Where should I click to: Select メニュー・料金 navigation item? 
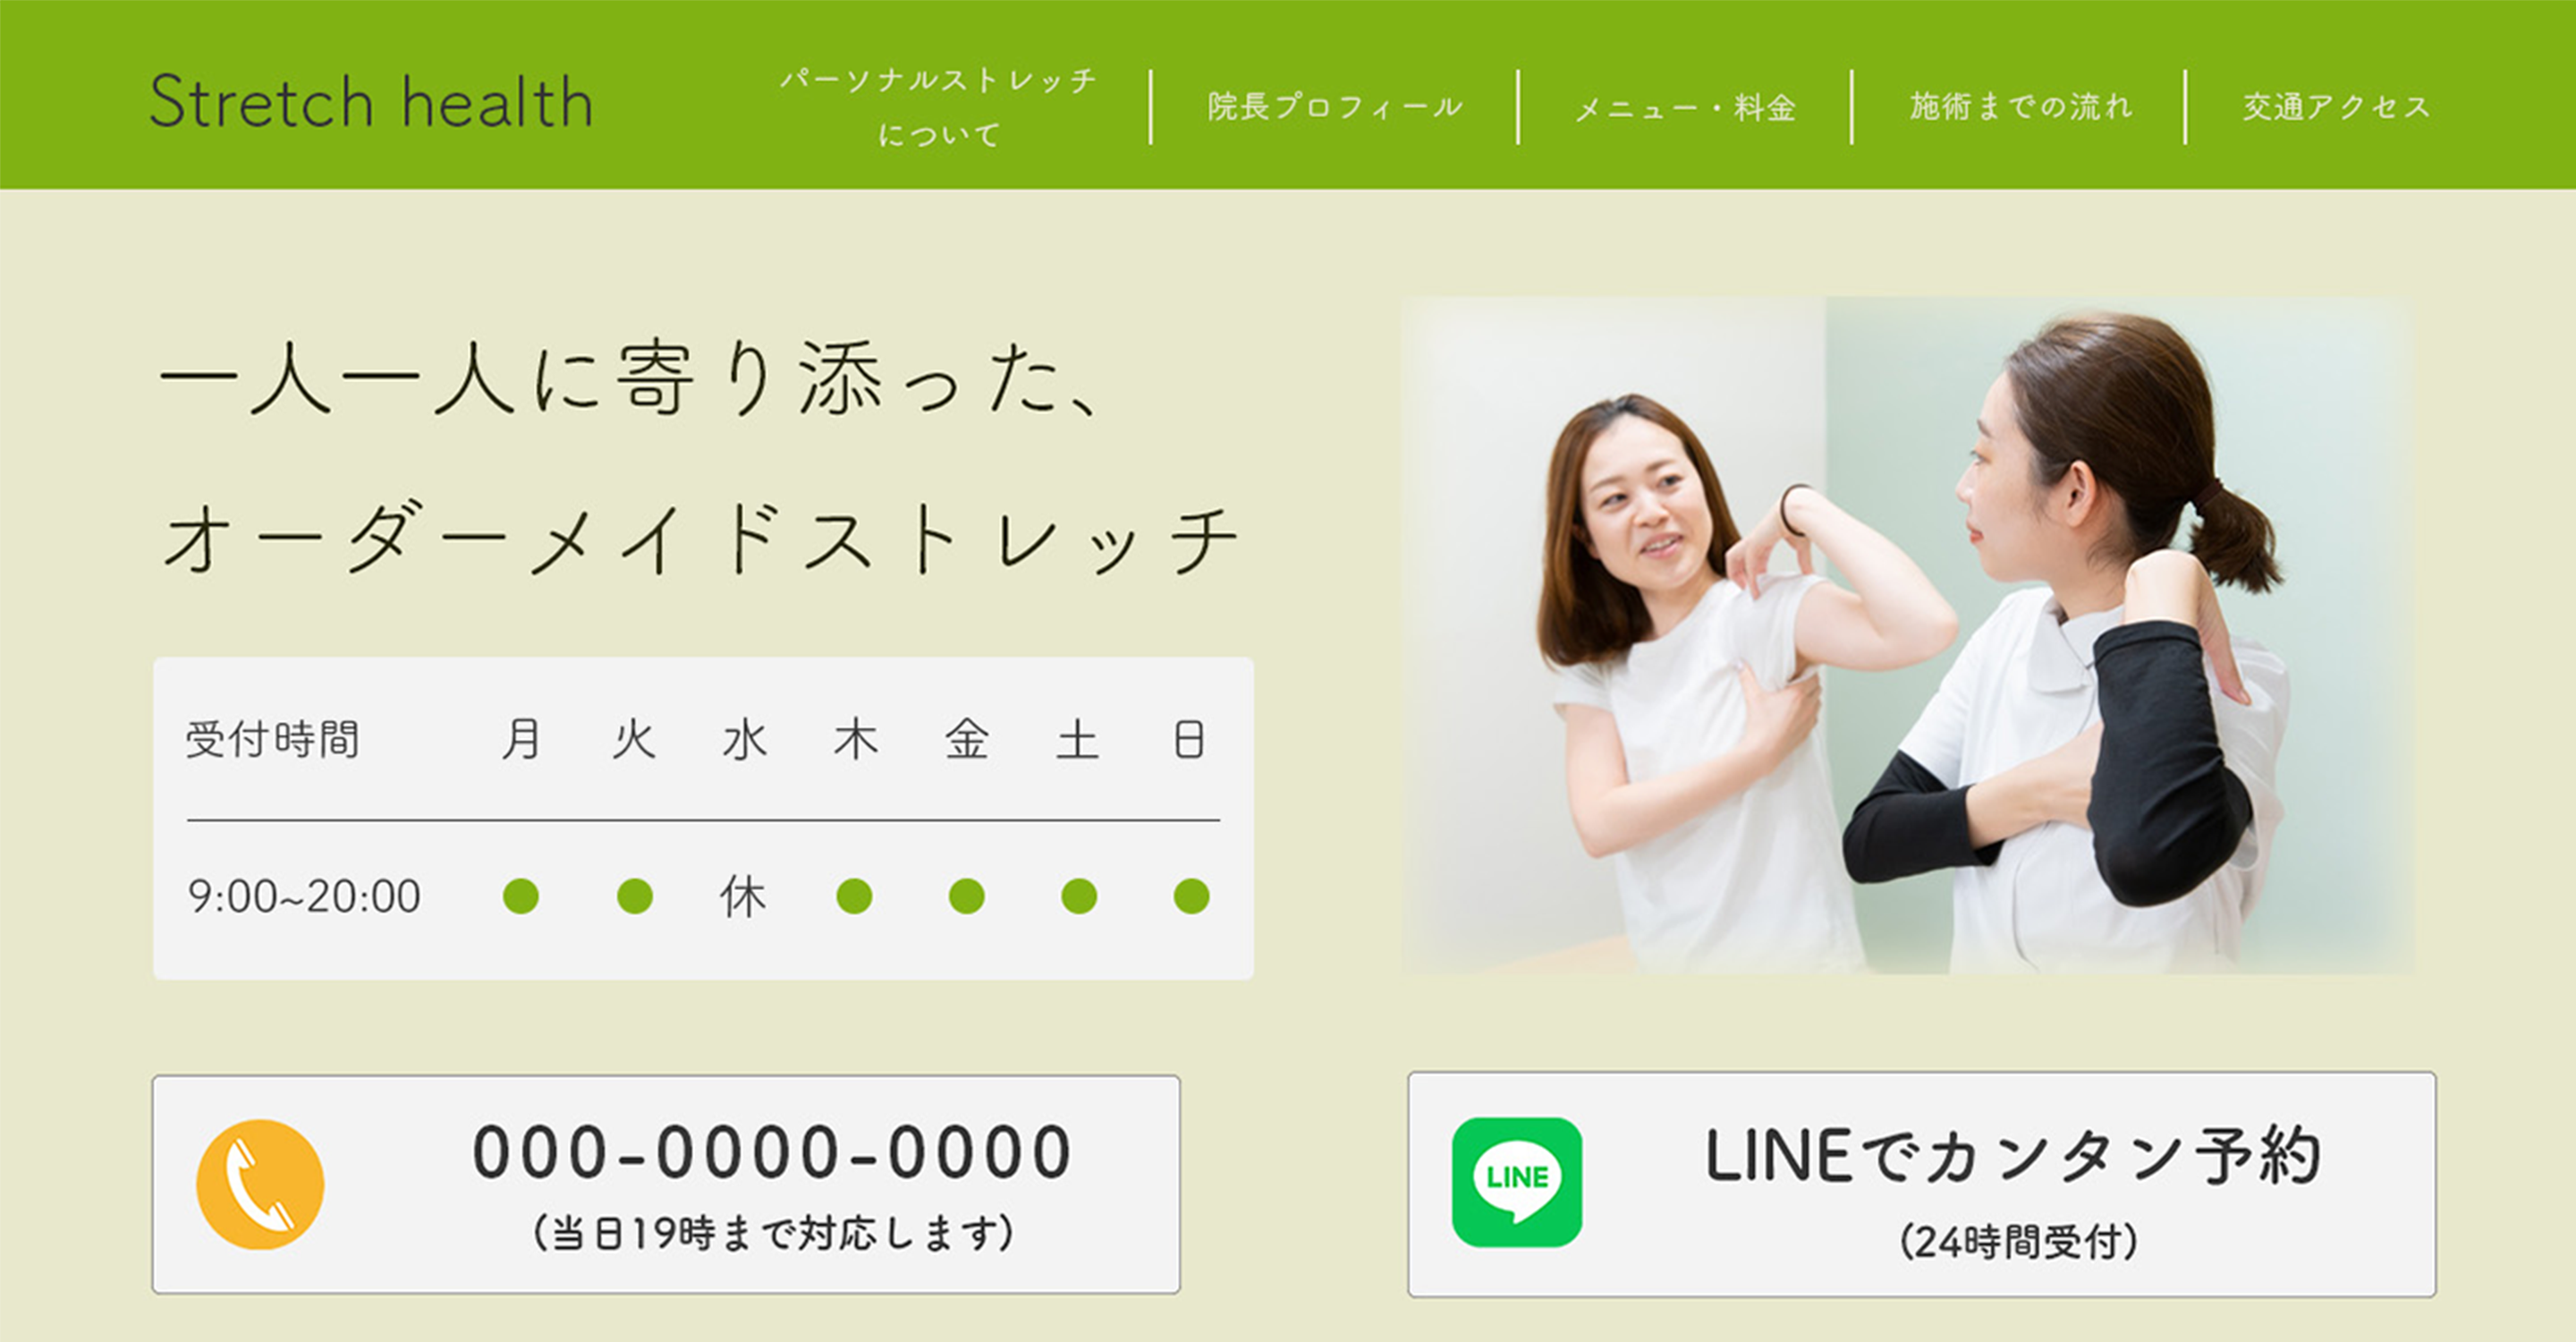[1686, 107]
